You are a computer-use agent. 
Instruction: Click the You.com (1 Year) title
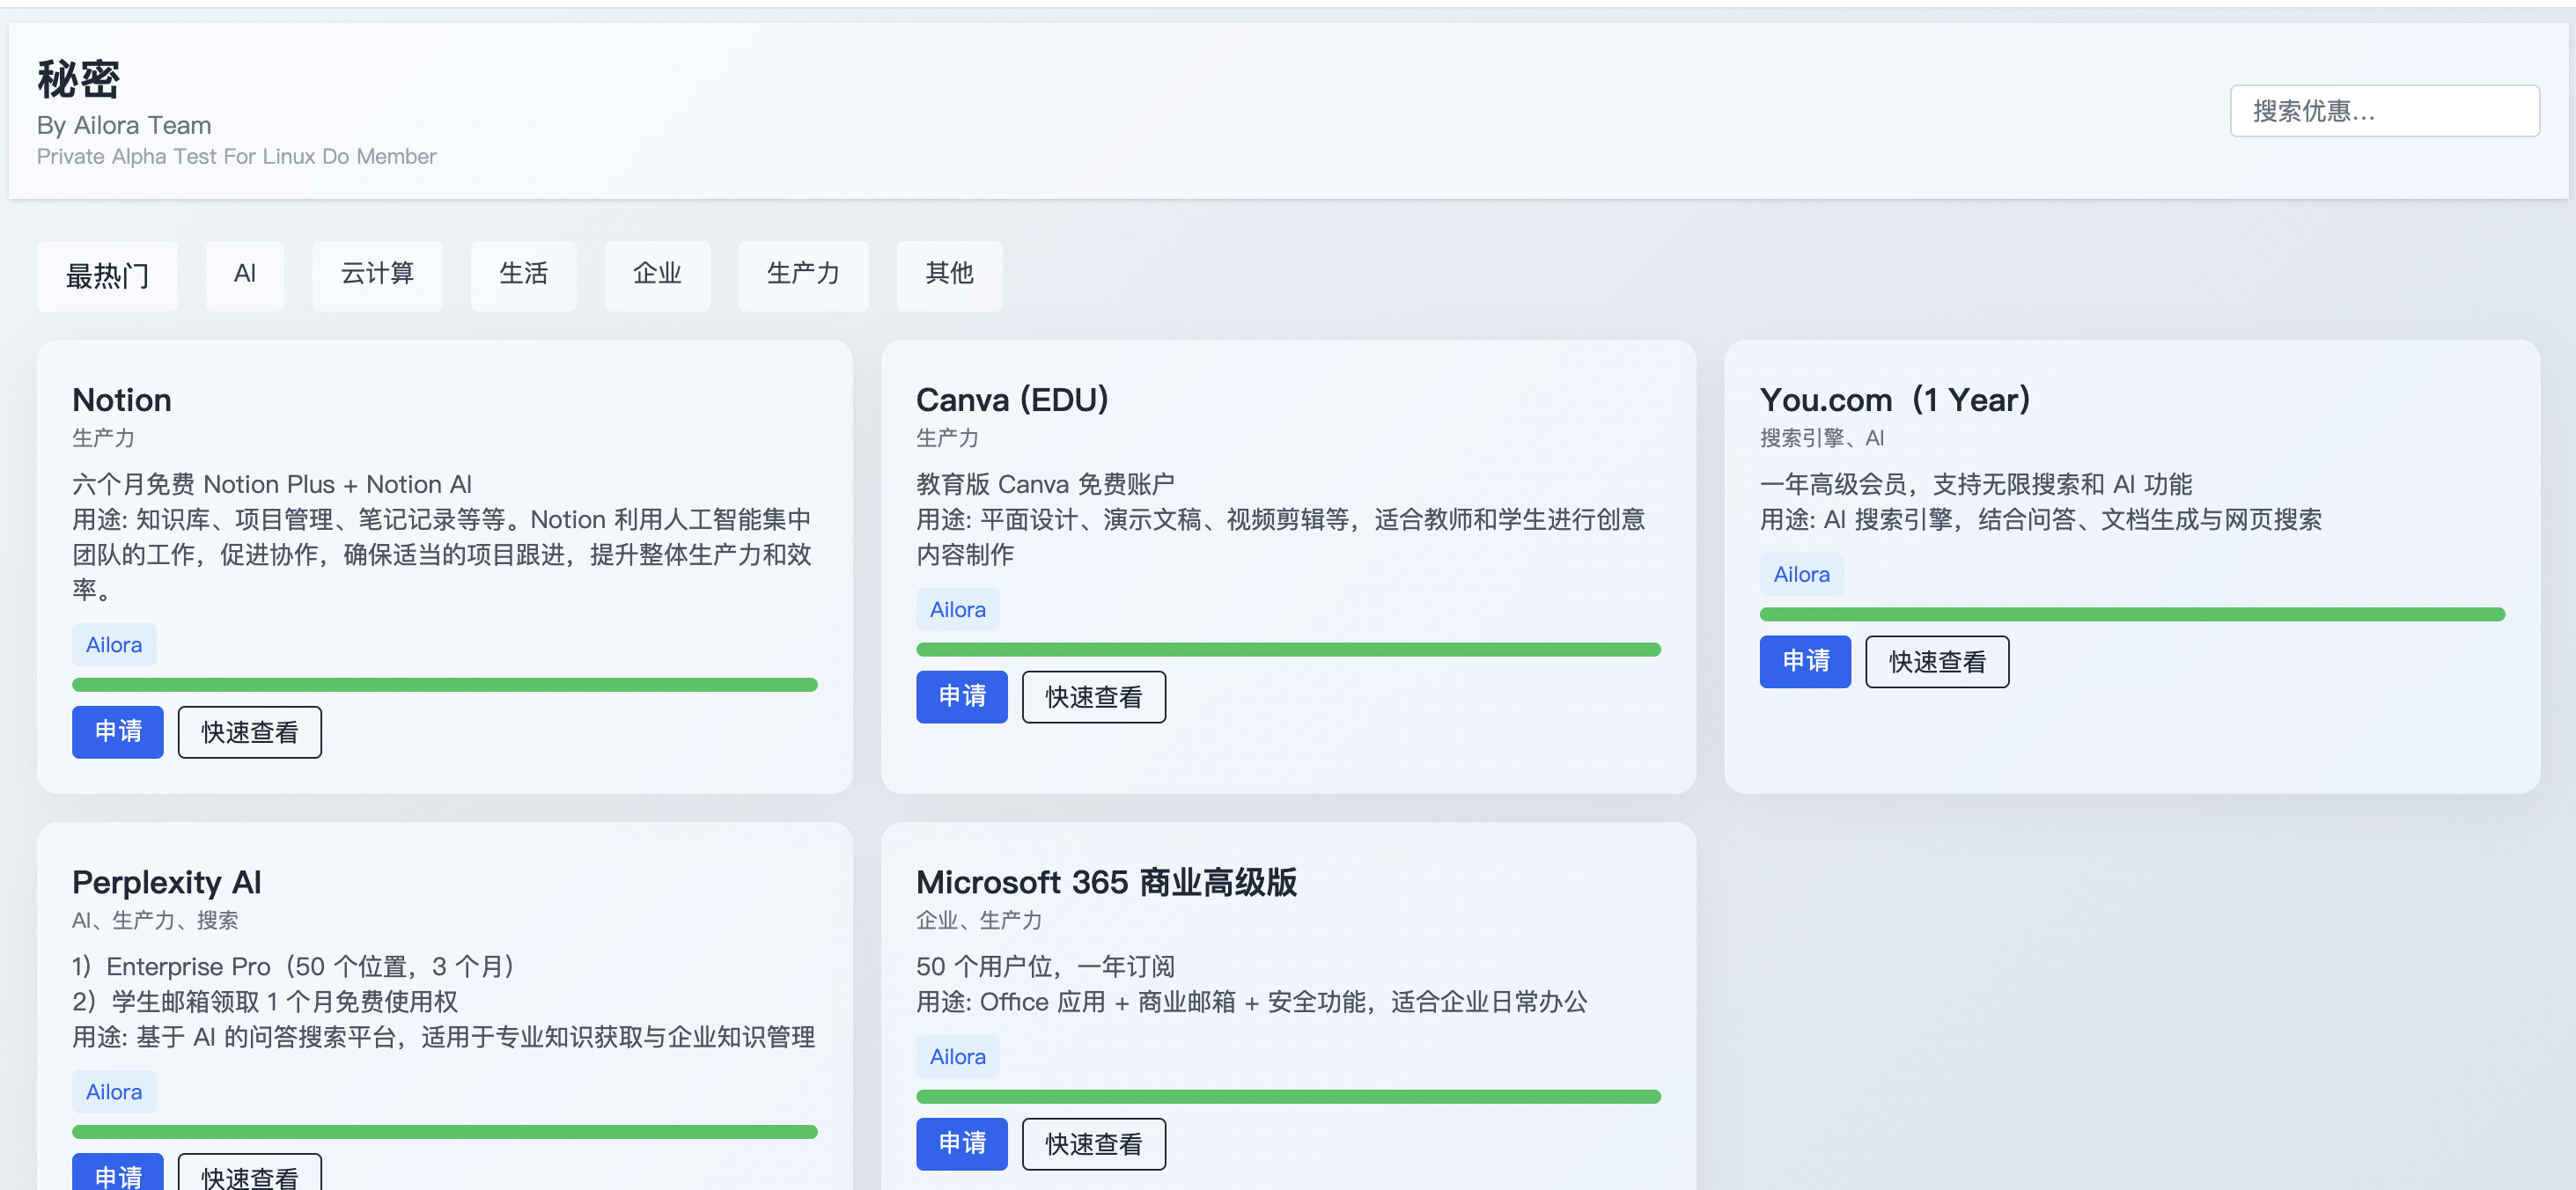coord(1895,400)
